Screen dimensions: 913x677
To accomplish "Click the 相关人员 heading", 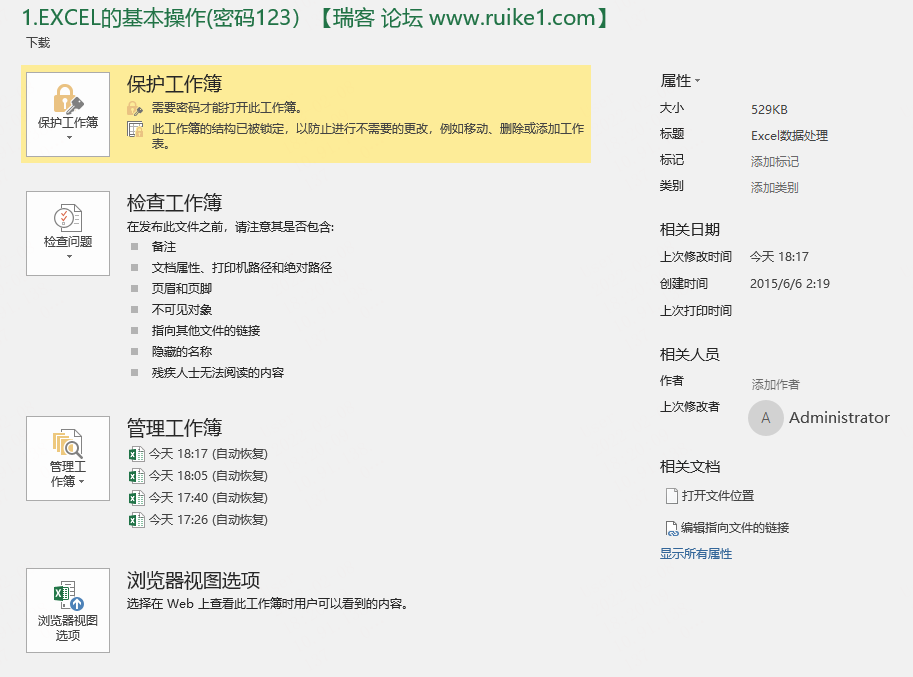I will pos(690,354).
